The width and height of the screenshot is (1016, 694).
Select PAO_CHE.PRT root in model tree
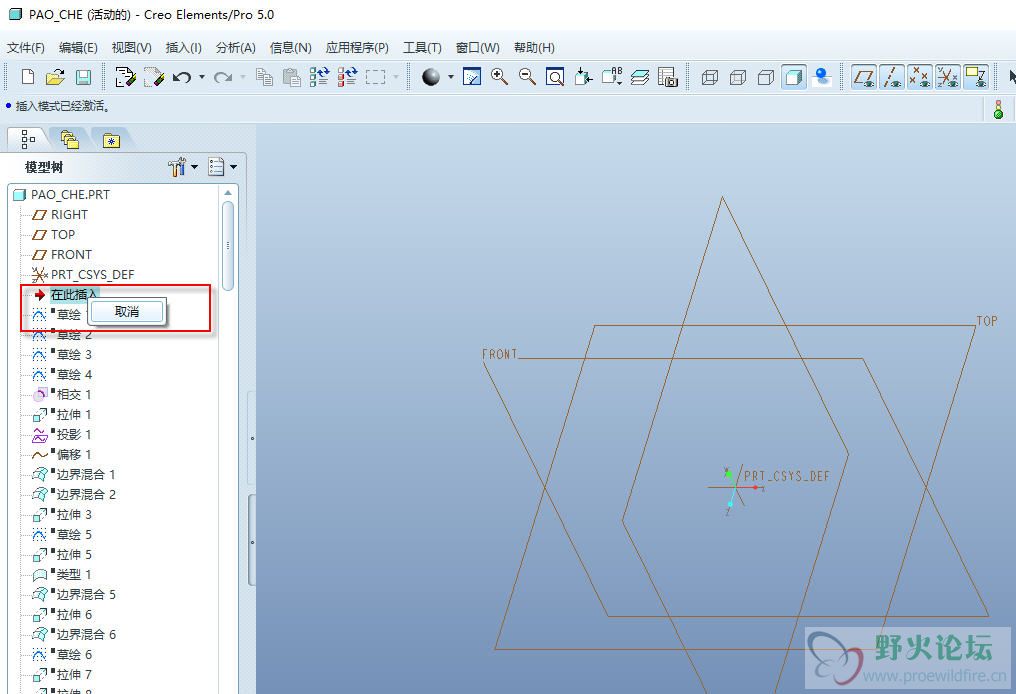pos(62,194)
